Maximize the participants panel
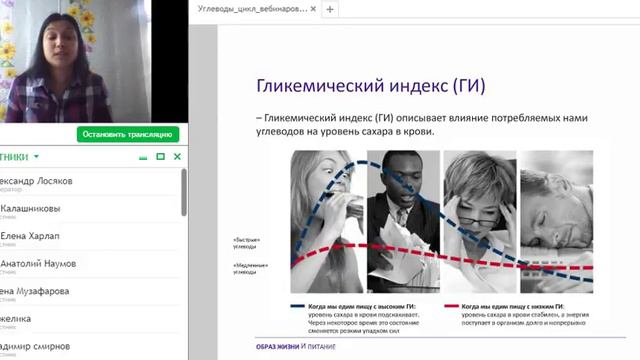 [x=160, y=156]
